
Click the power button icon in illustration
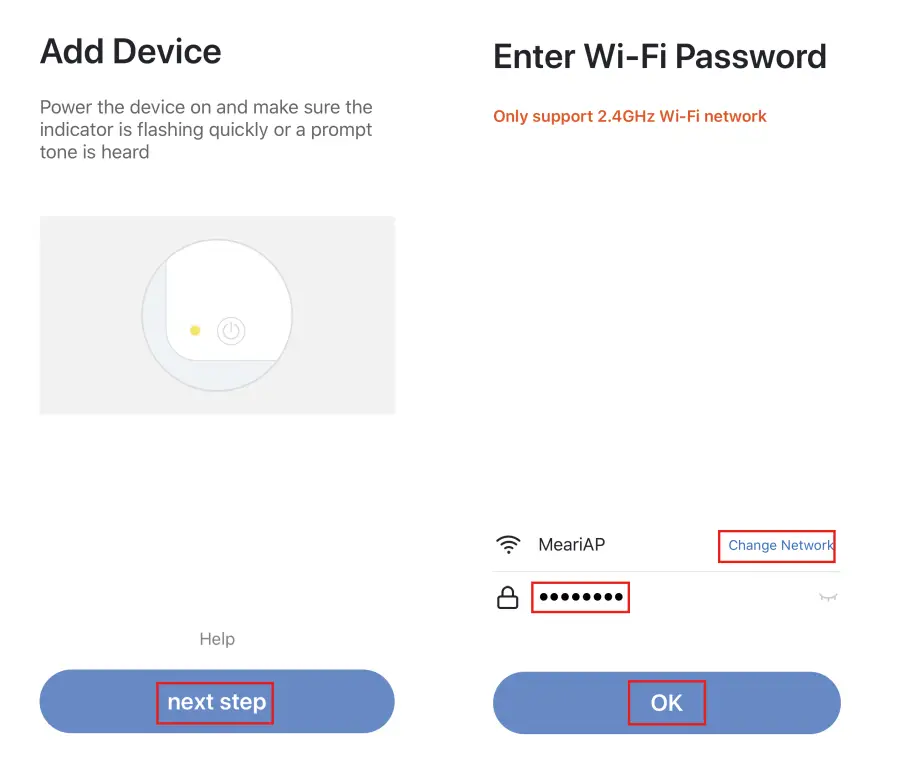tap(231, 331)
